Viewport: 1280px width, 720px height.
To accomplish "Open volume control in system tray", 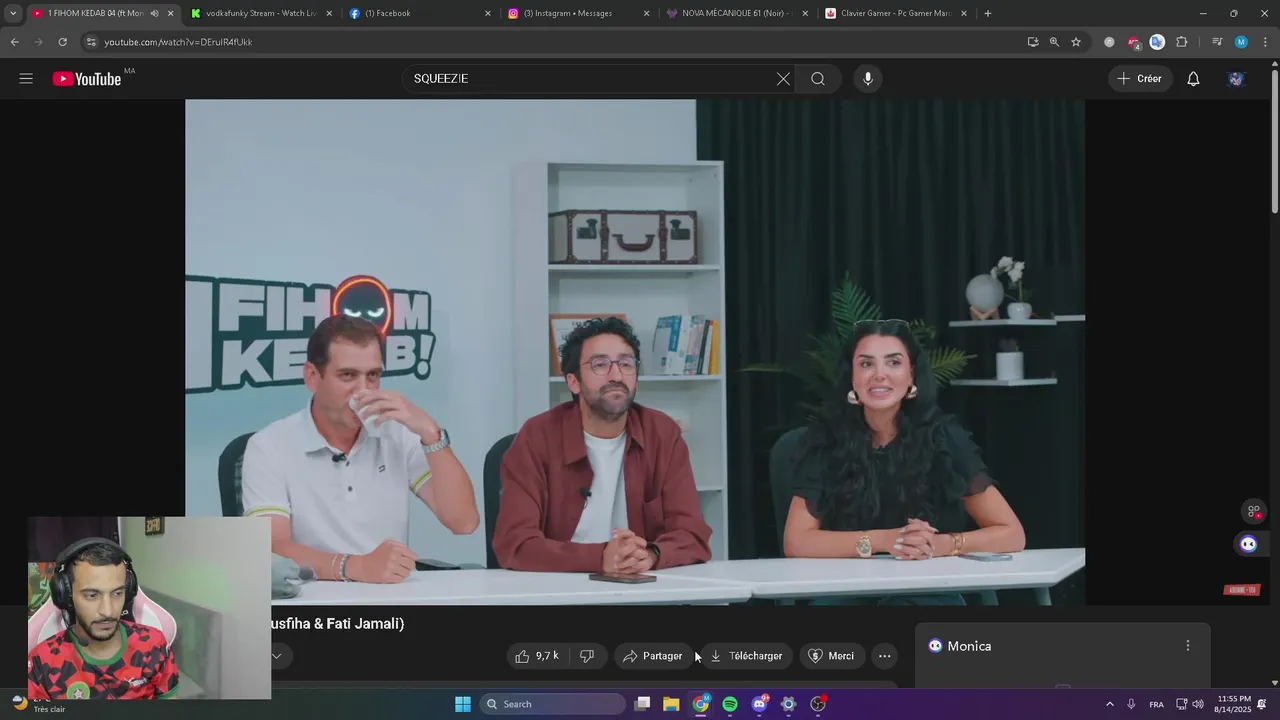I will coord(1198,704).
